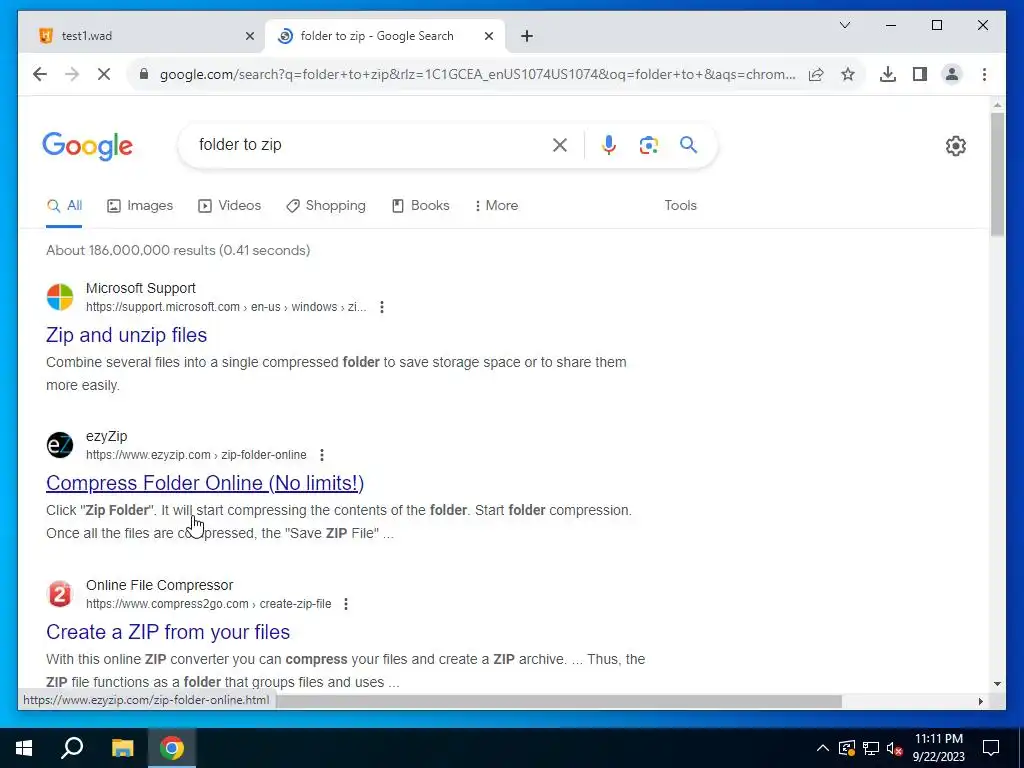Screen dimensions: 1024x768
Task: Bookmark this page with the star icon
Action: (848, 74)
